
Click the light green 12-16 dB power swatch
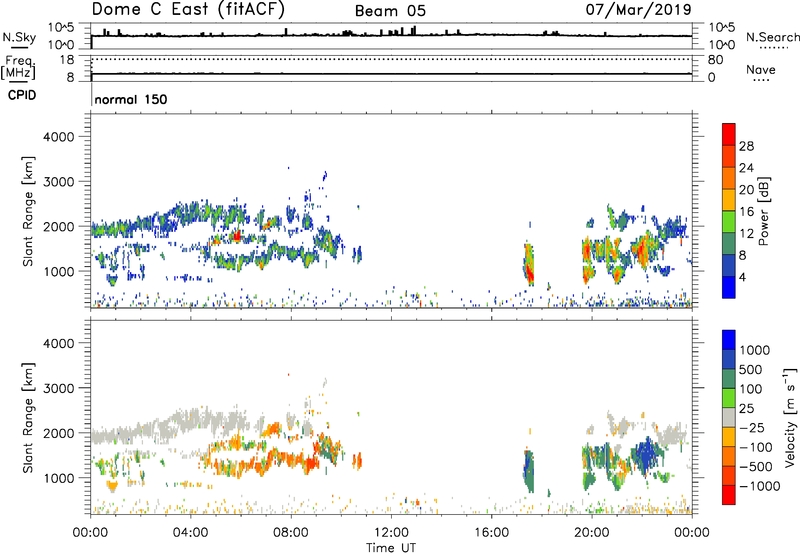(x=729, y=221)
